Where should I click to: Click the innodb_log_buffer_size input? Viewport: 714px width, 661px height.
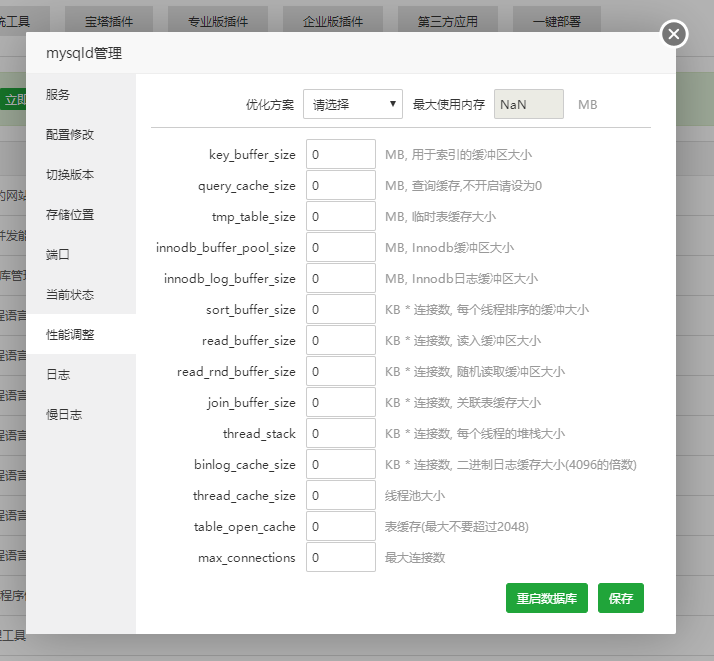click(x=341, y=278)
